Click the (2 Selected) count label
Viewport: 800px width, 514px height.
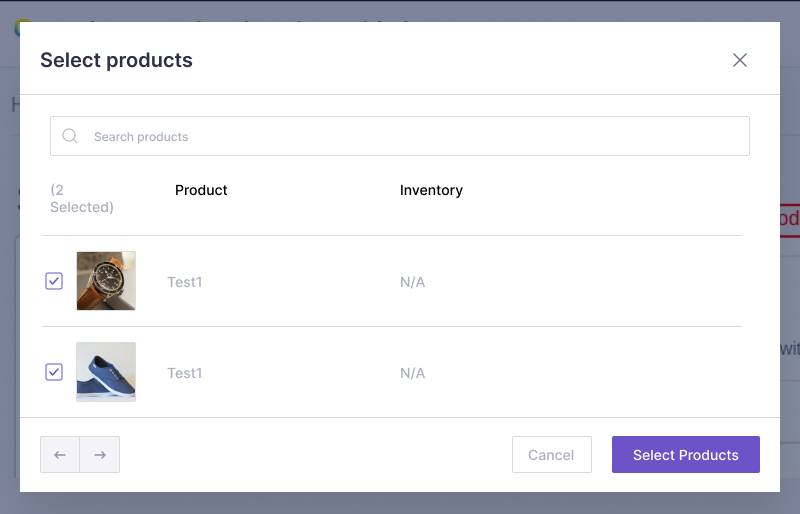coord(81,198)
